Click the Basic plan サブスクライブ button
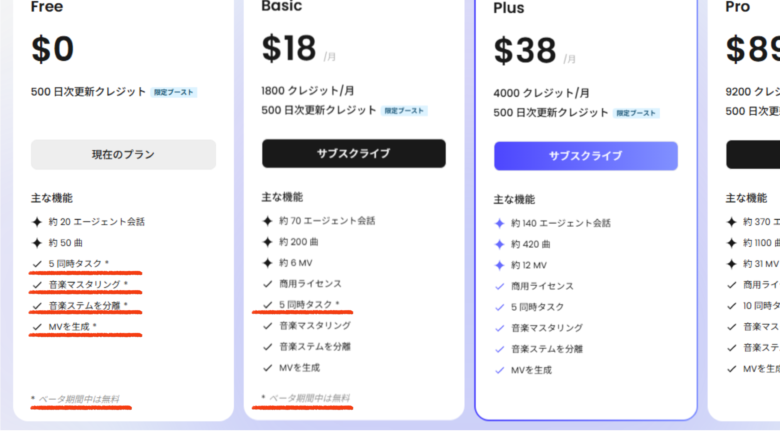Image resolution: width=780 pixels, height=439 pixels. click(354, 154)
